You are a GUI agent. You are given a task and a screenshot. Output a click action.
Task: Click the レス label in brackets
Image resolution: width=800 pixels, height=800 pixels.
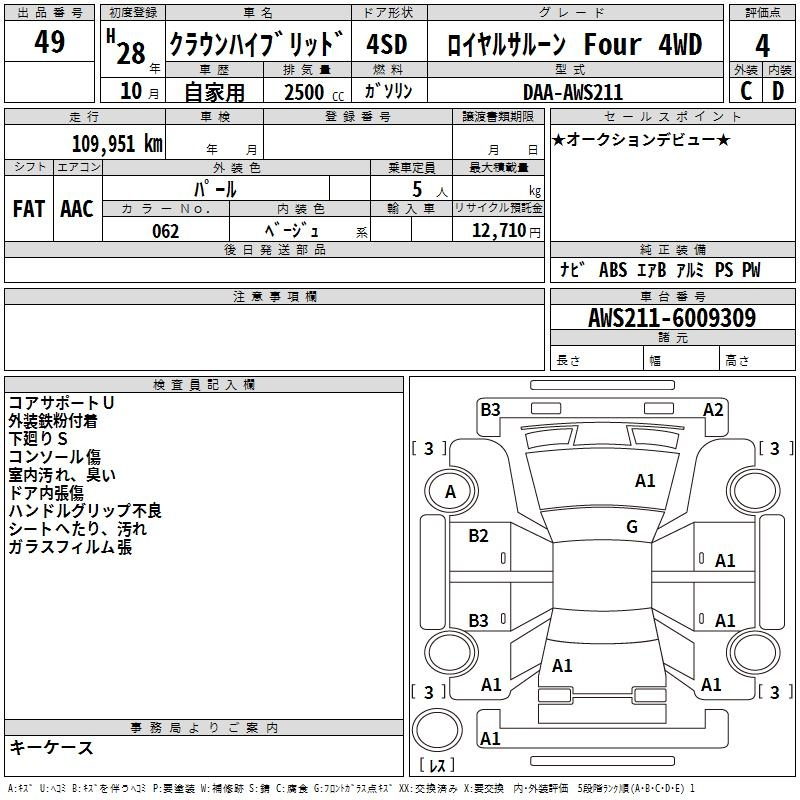436,766
